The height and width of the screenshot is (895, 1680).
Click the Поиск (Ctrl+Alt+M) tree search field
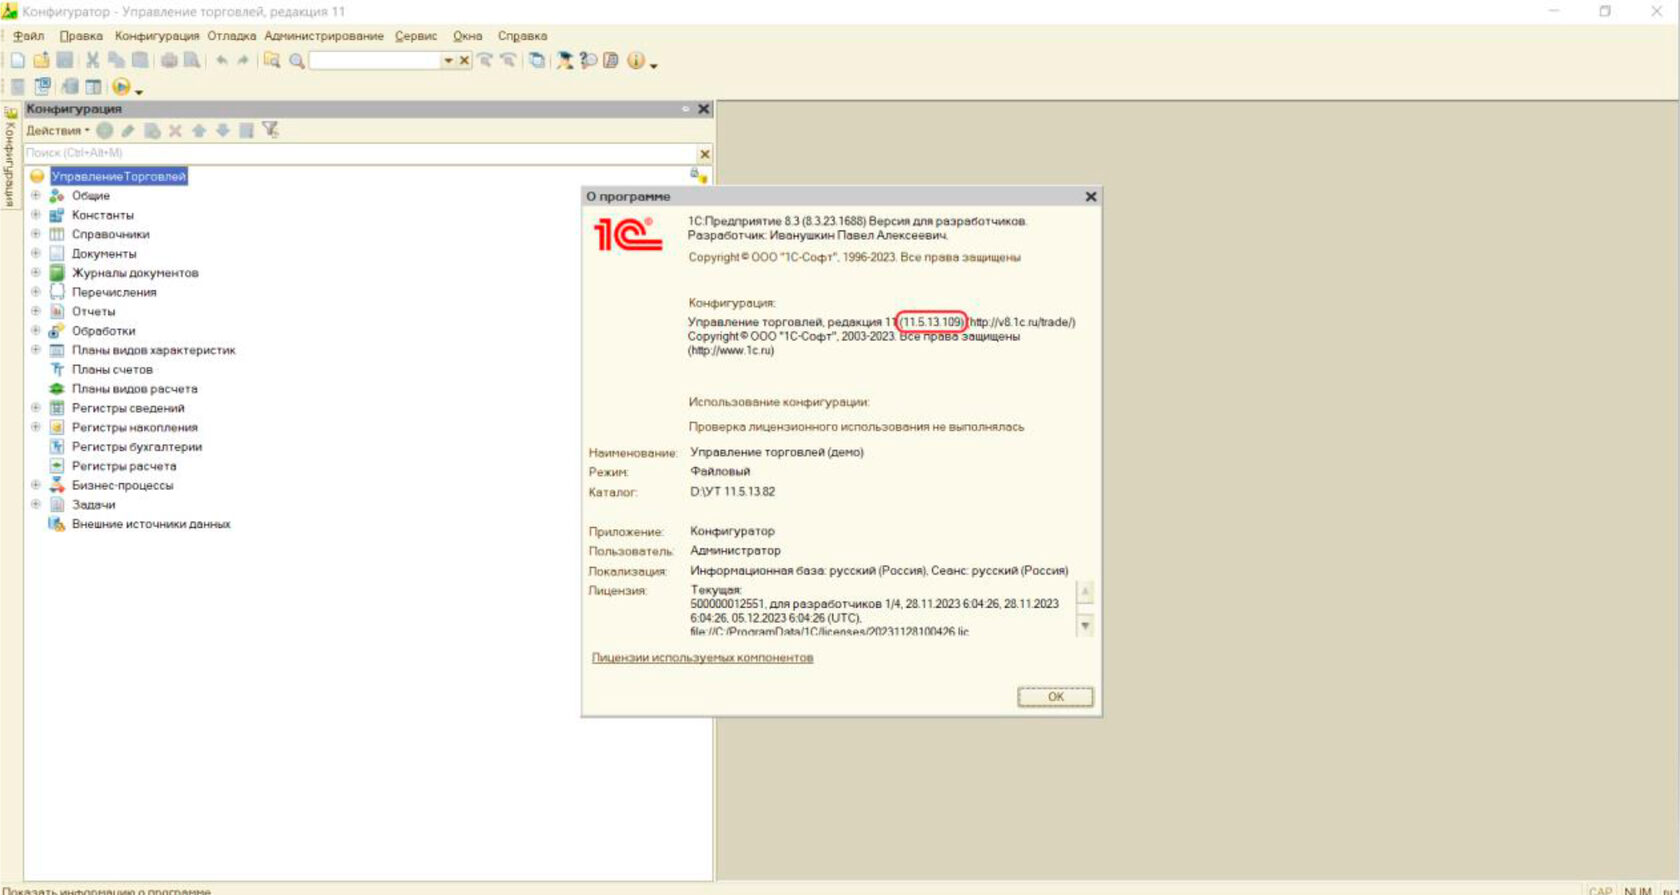coord(360,154)
